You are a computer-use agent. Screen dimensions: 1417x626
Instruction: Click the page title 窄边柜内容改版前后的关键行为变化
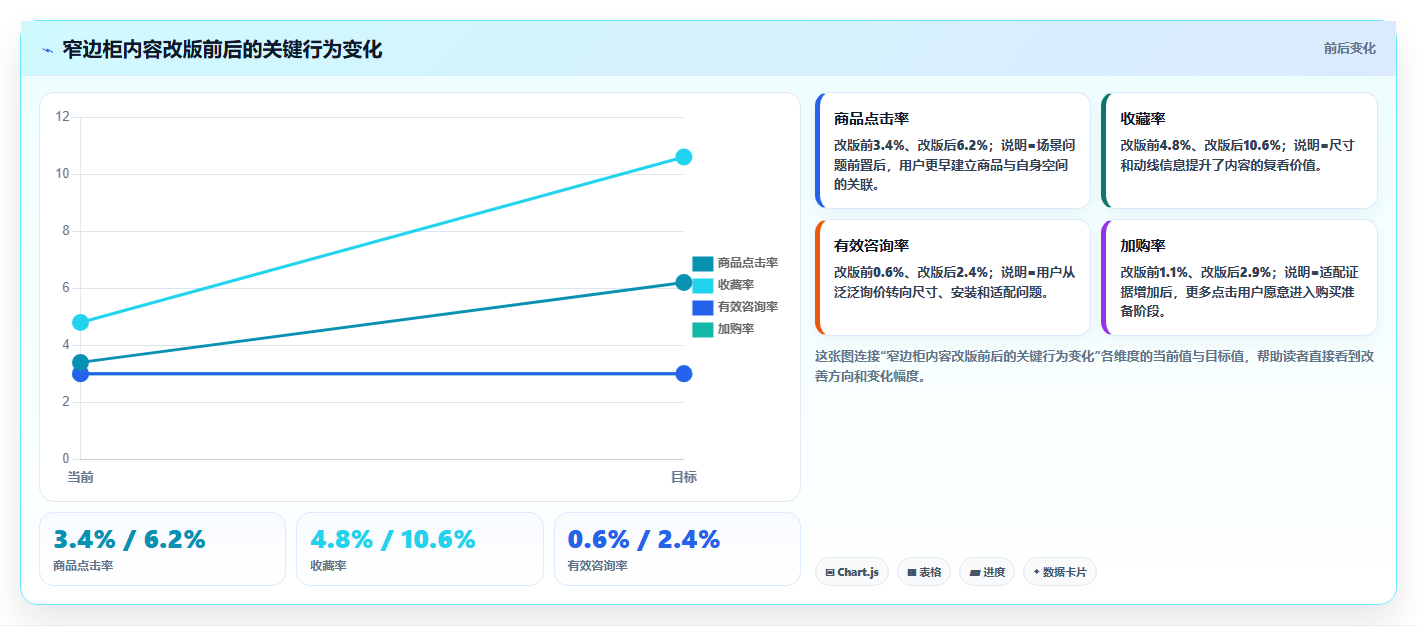[222, 49]
